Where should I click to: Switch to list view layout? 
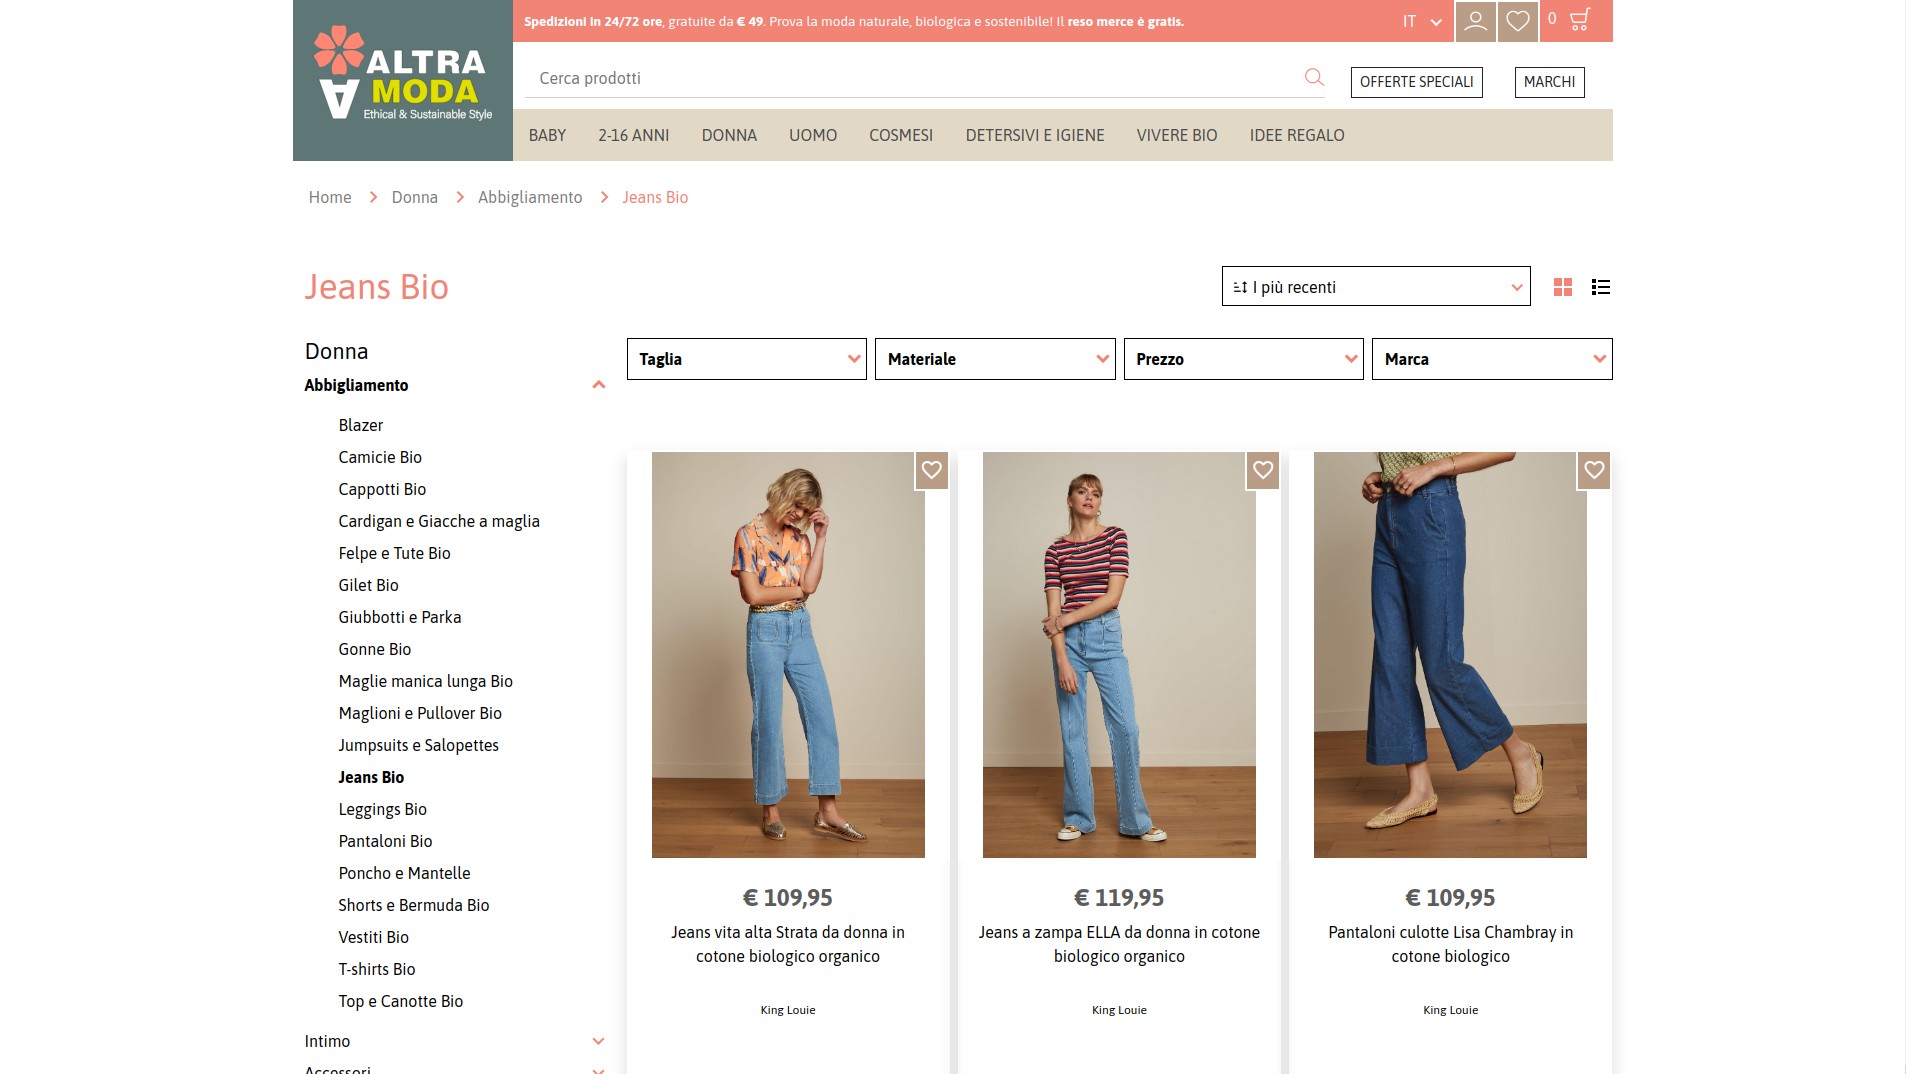pos(1601,288)
